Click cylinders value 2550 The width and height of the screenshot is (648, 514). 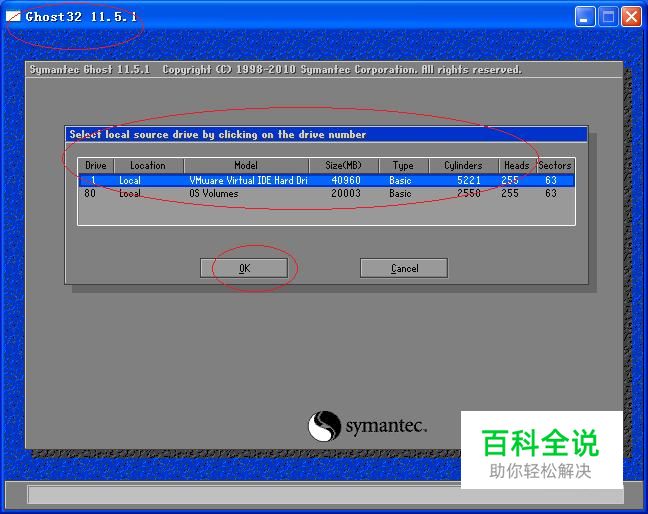coord(469,193)
